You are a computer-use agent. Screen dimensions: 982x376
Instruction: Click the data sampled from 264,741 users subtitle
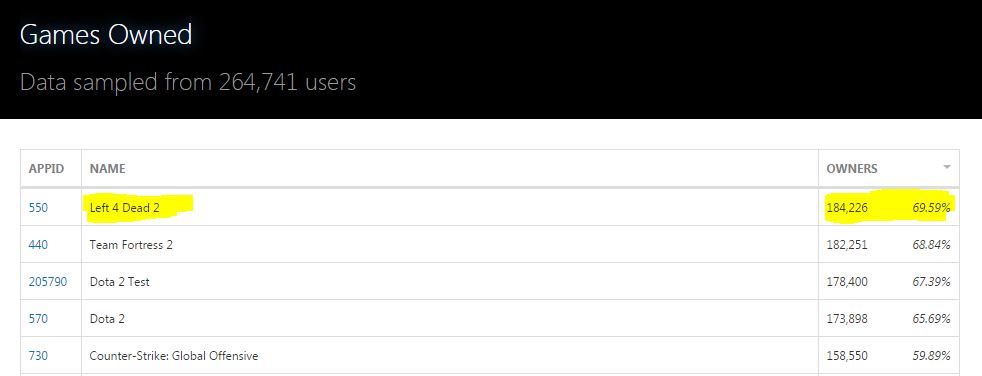[x=188, y=82]
